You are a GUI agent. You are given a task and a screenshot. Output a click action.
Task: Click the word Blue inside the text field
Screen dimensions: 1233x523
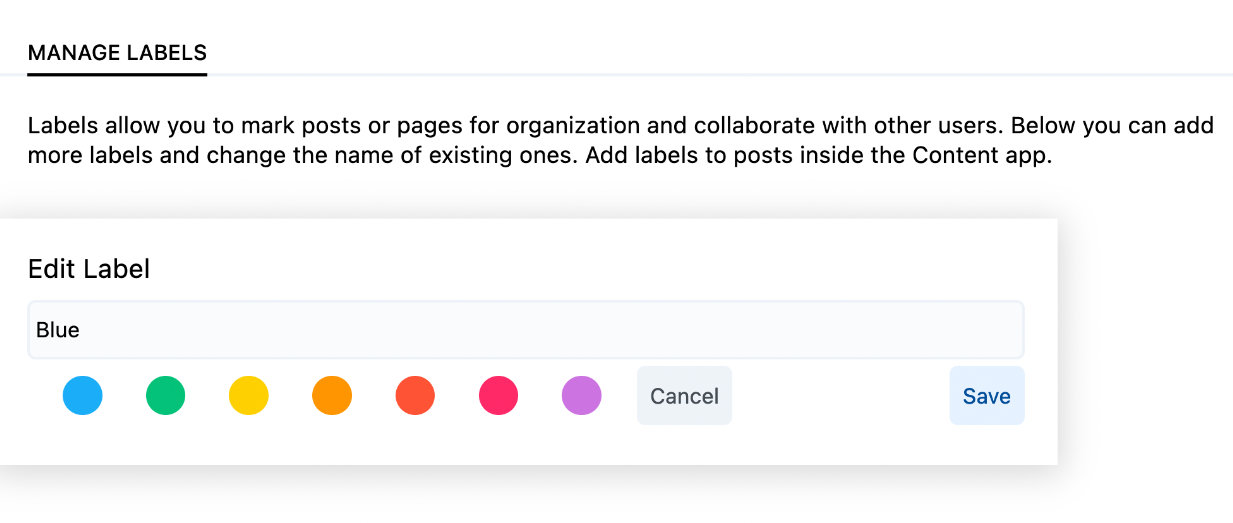(58, 330)
